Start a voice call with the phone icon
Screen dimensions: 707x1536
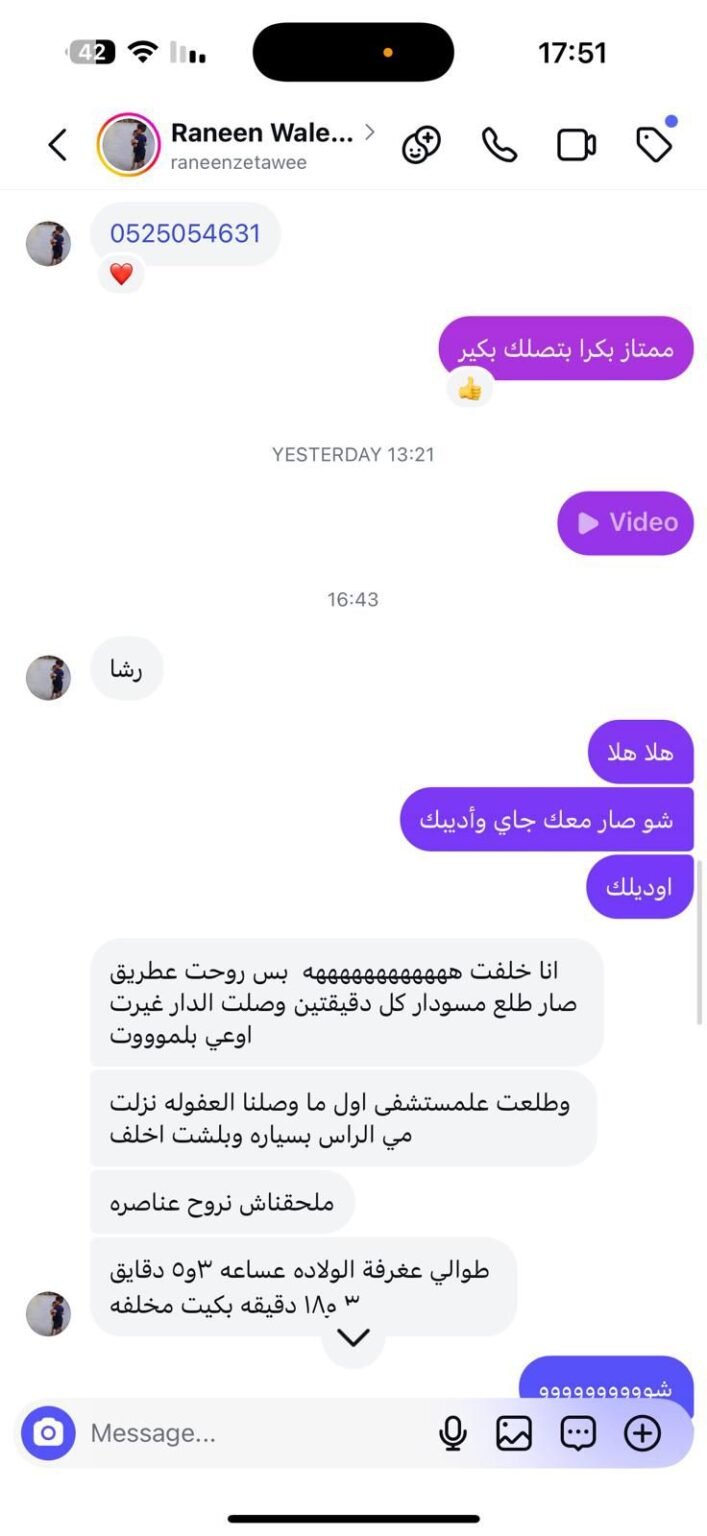coord(499,146)
